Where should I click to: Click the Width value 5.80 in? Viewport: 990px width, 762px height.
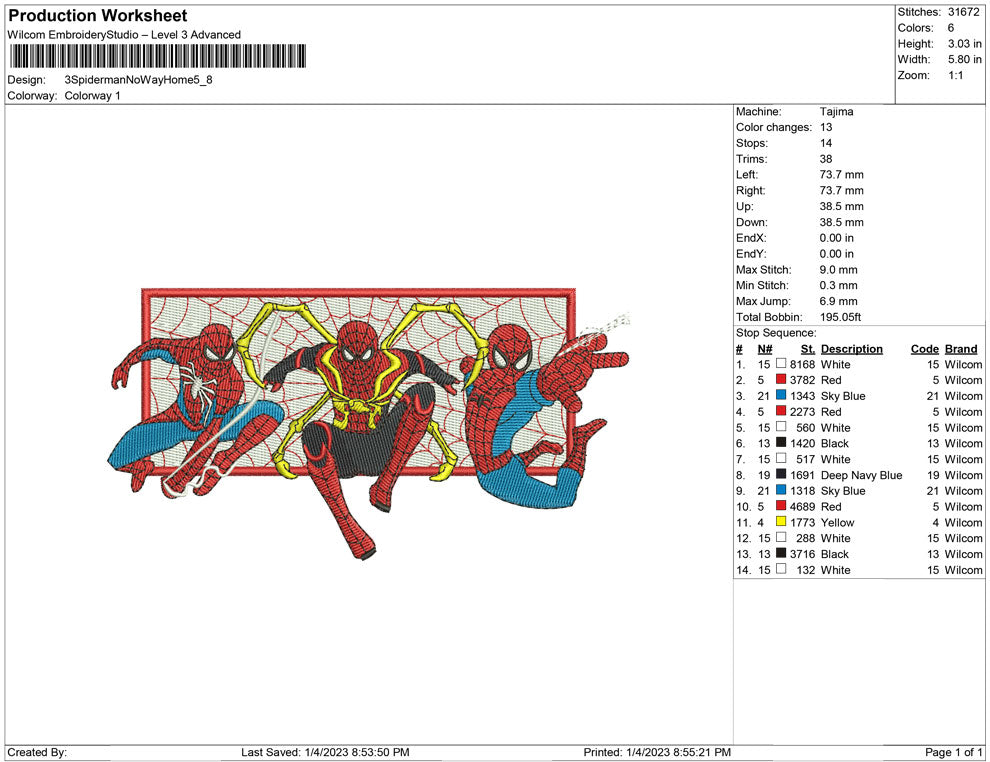pos(964,59)
